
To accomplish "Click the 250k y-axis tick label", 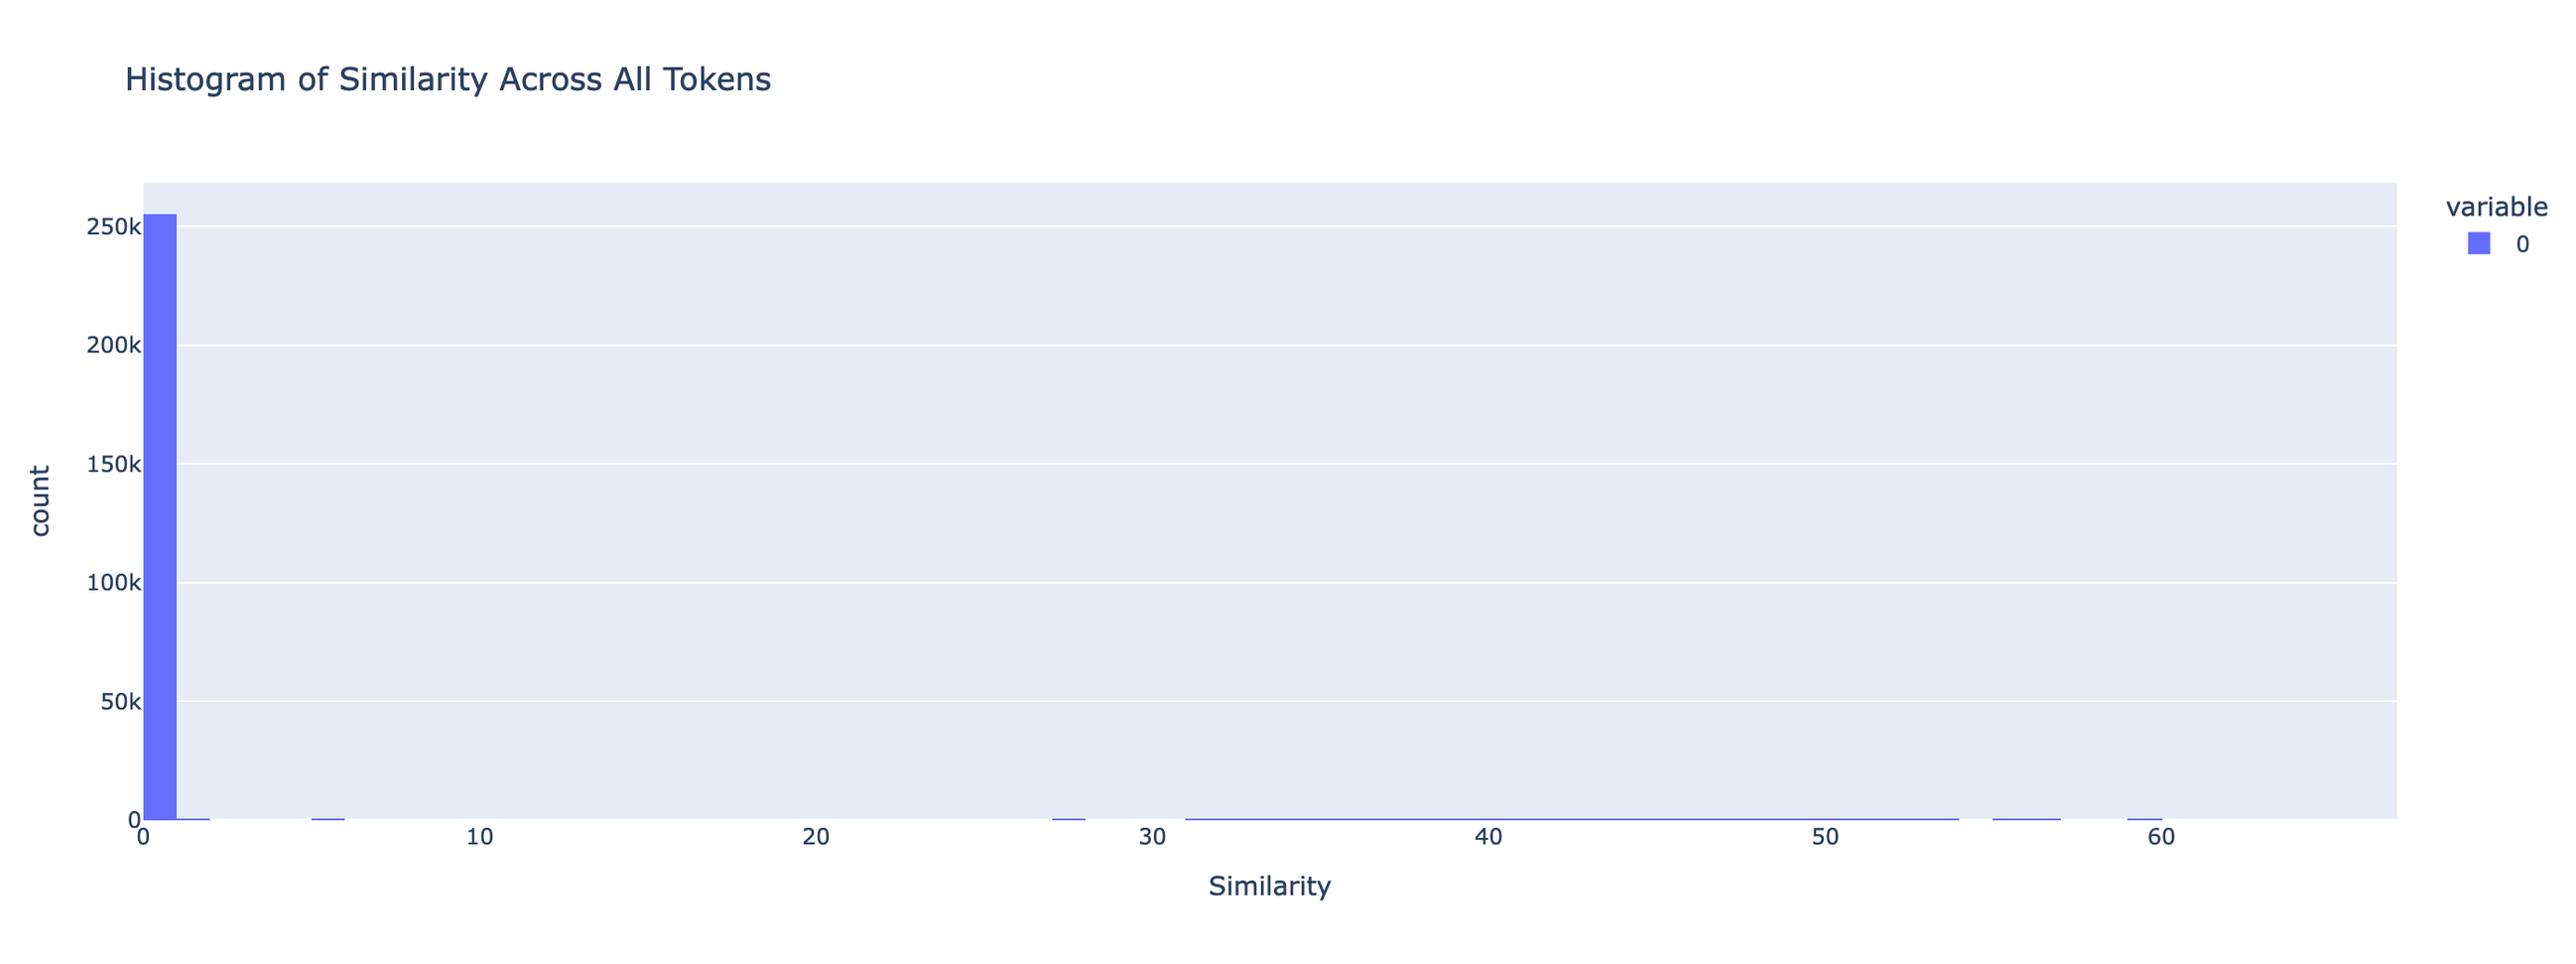I will click(114, 227).
